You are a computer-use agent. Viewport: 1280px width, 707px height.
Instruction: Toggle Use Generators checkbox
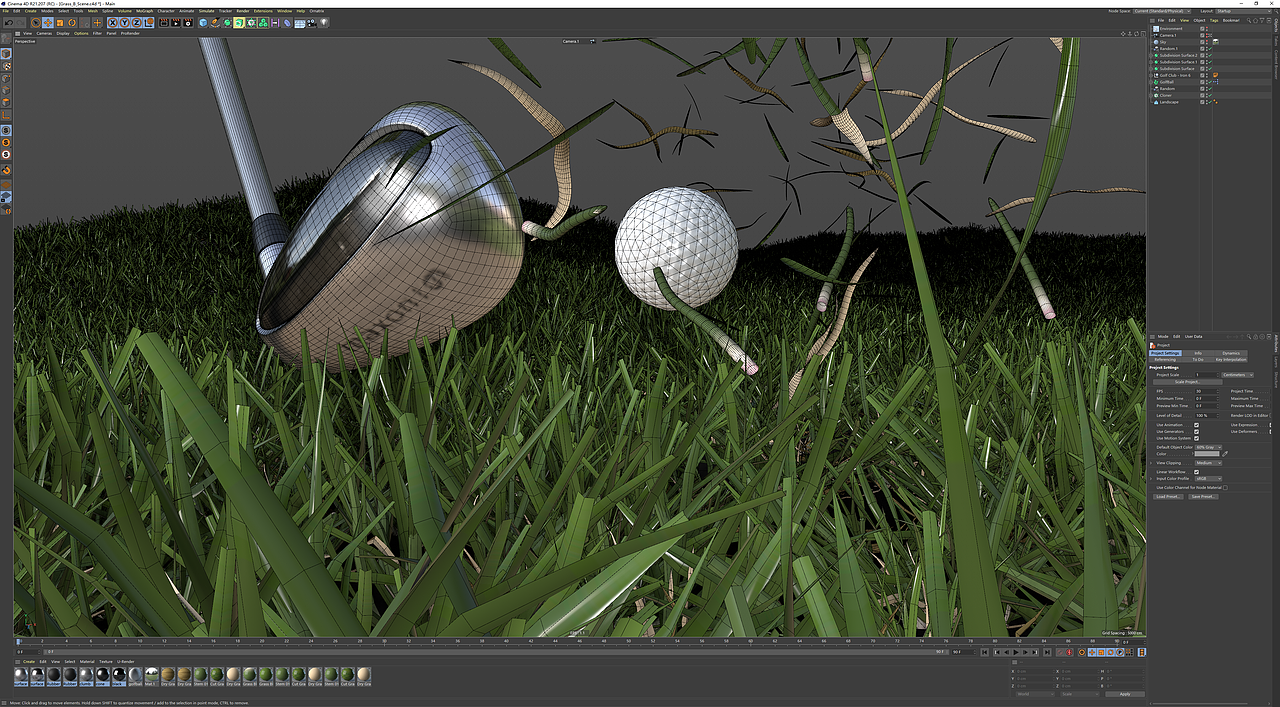tap(1197, 432)
